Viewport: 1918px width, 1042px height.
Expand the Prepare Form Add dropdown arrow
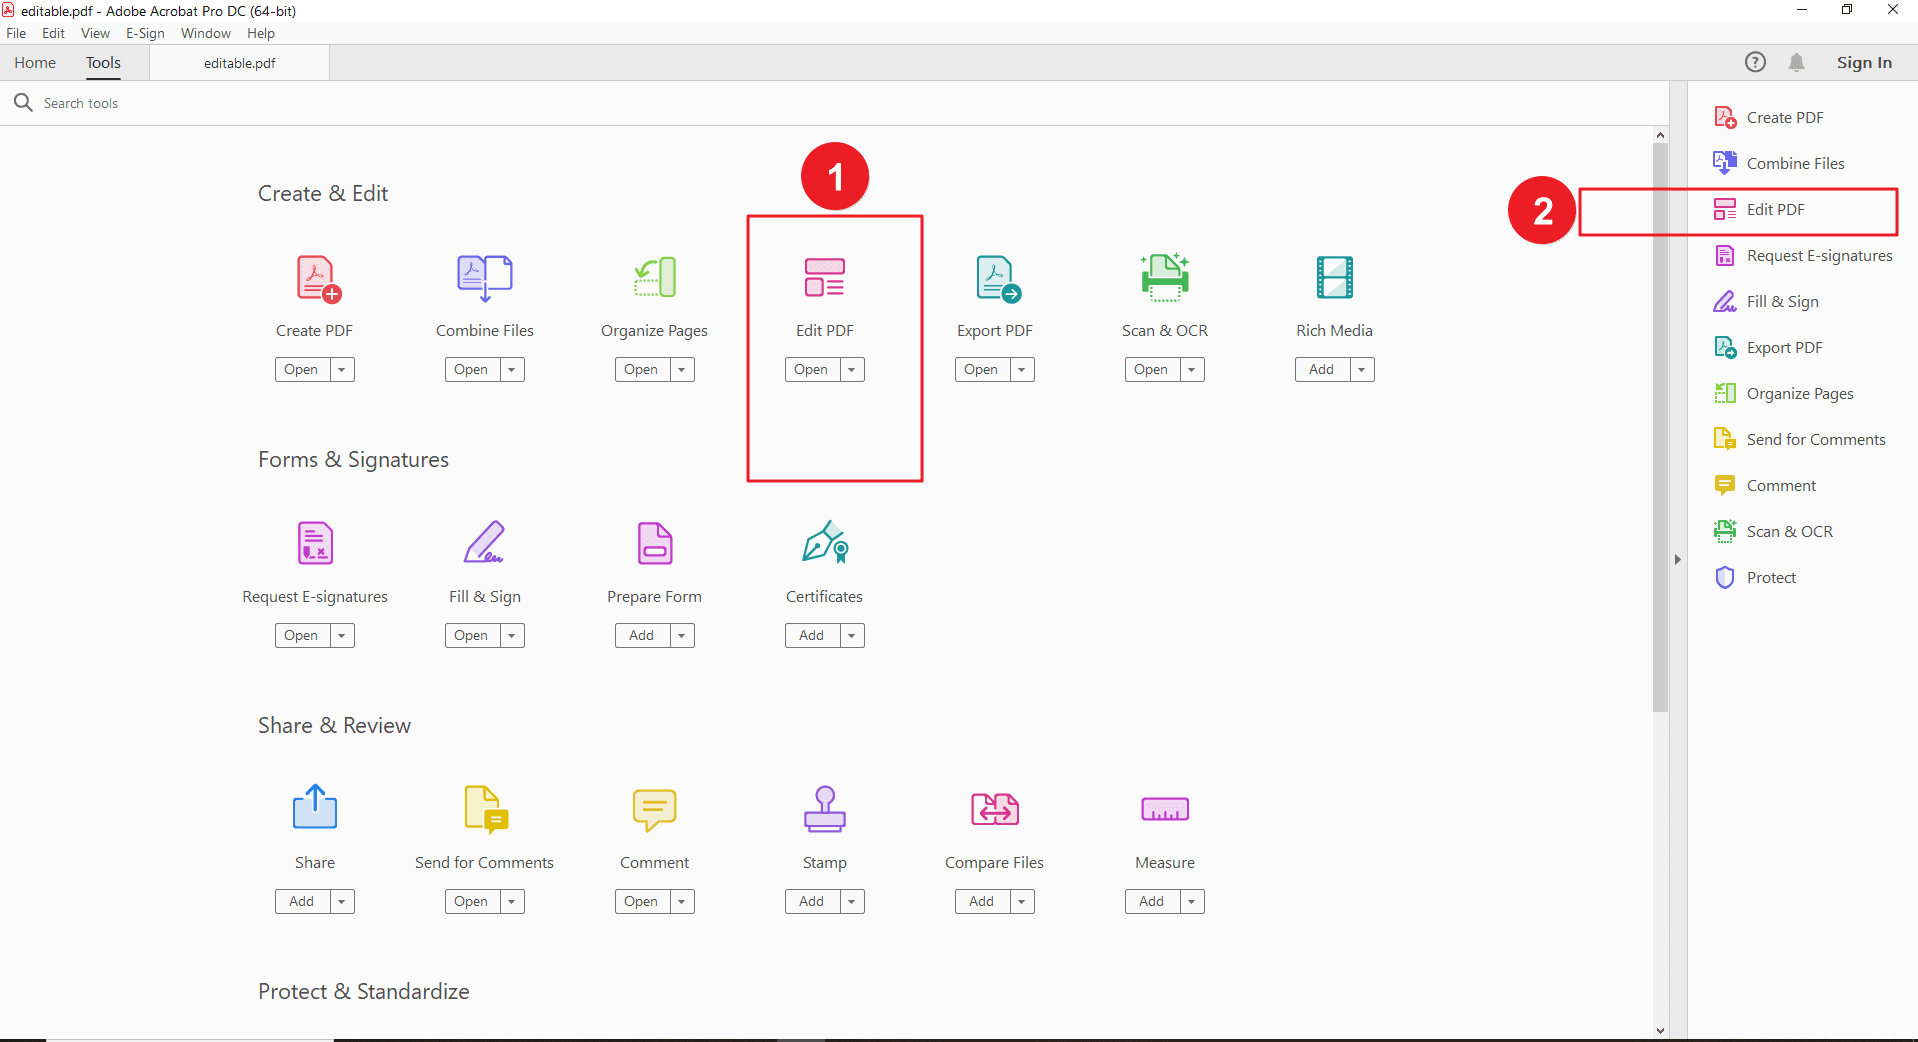(x=682, y=635)
